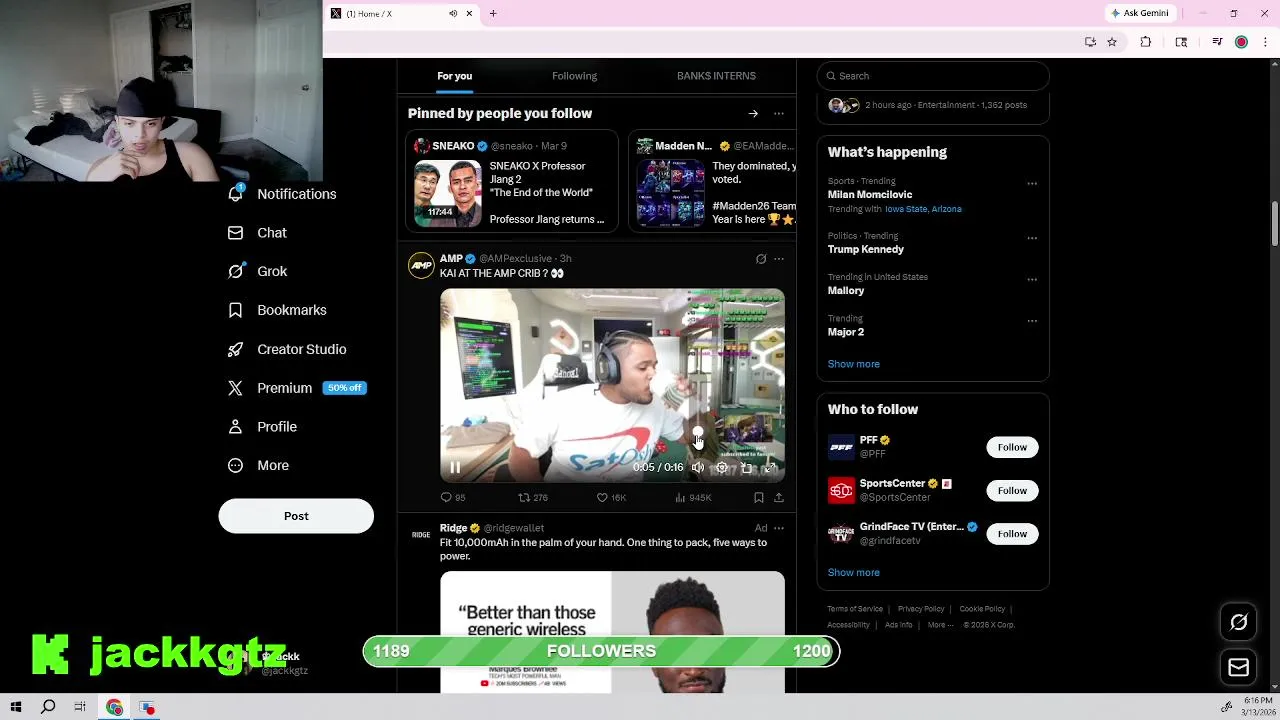1280x720 pixels.
Task: Open the browser Extensions menu
Action: point(1146,42)
